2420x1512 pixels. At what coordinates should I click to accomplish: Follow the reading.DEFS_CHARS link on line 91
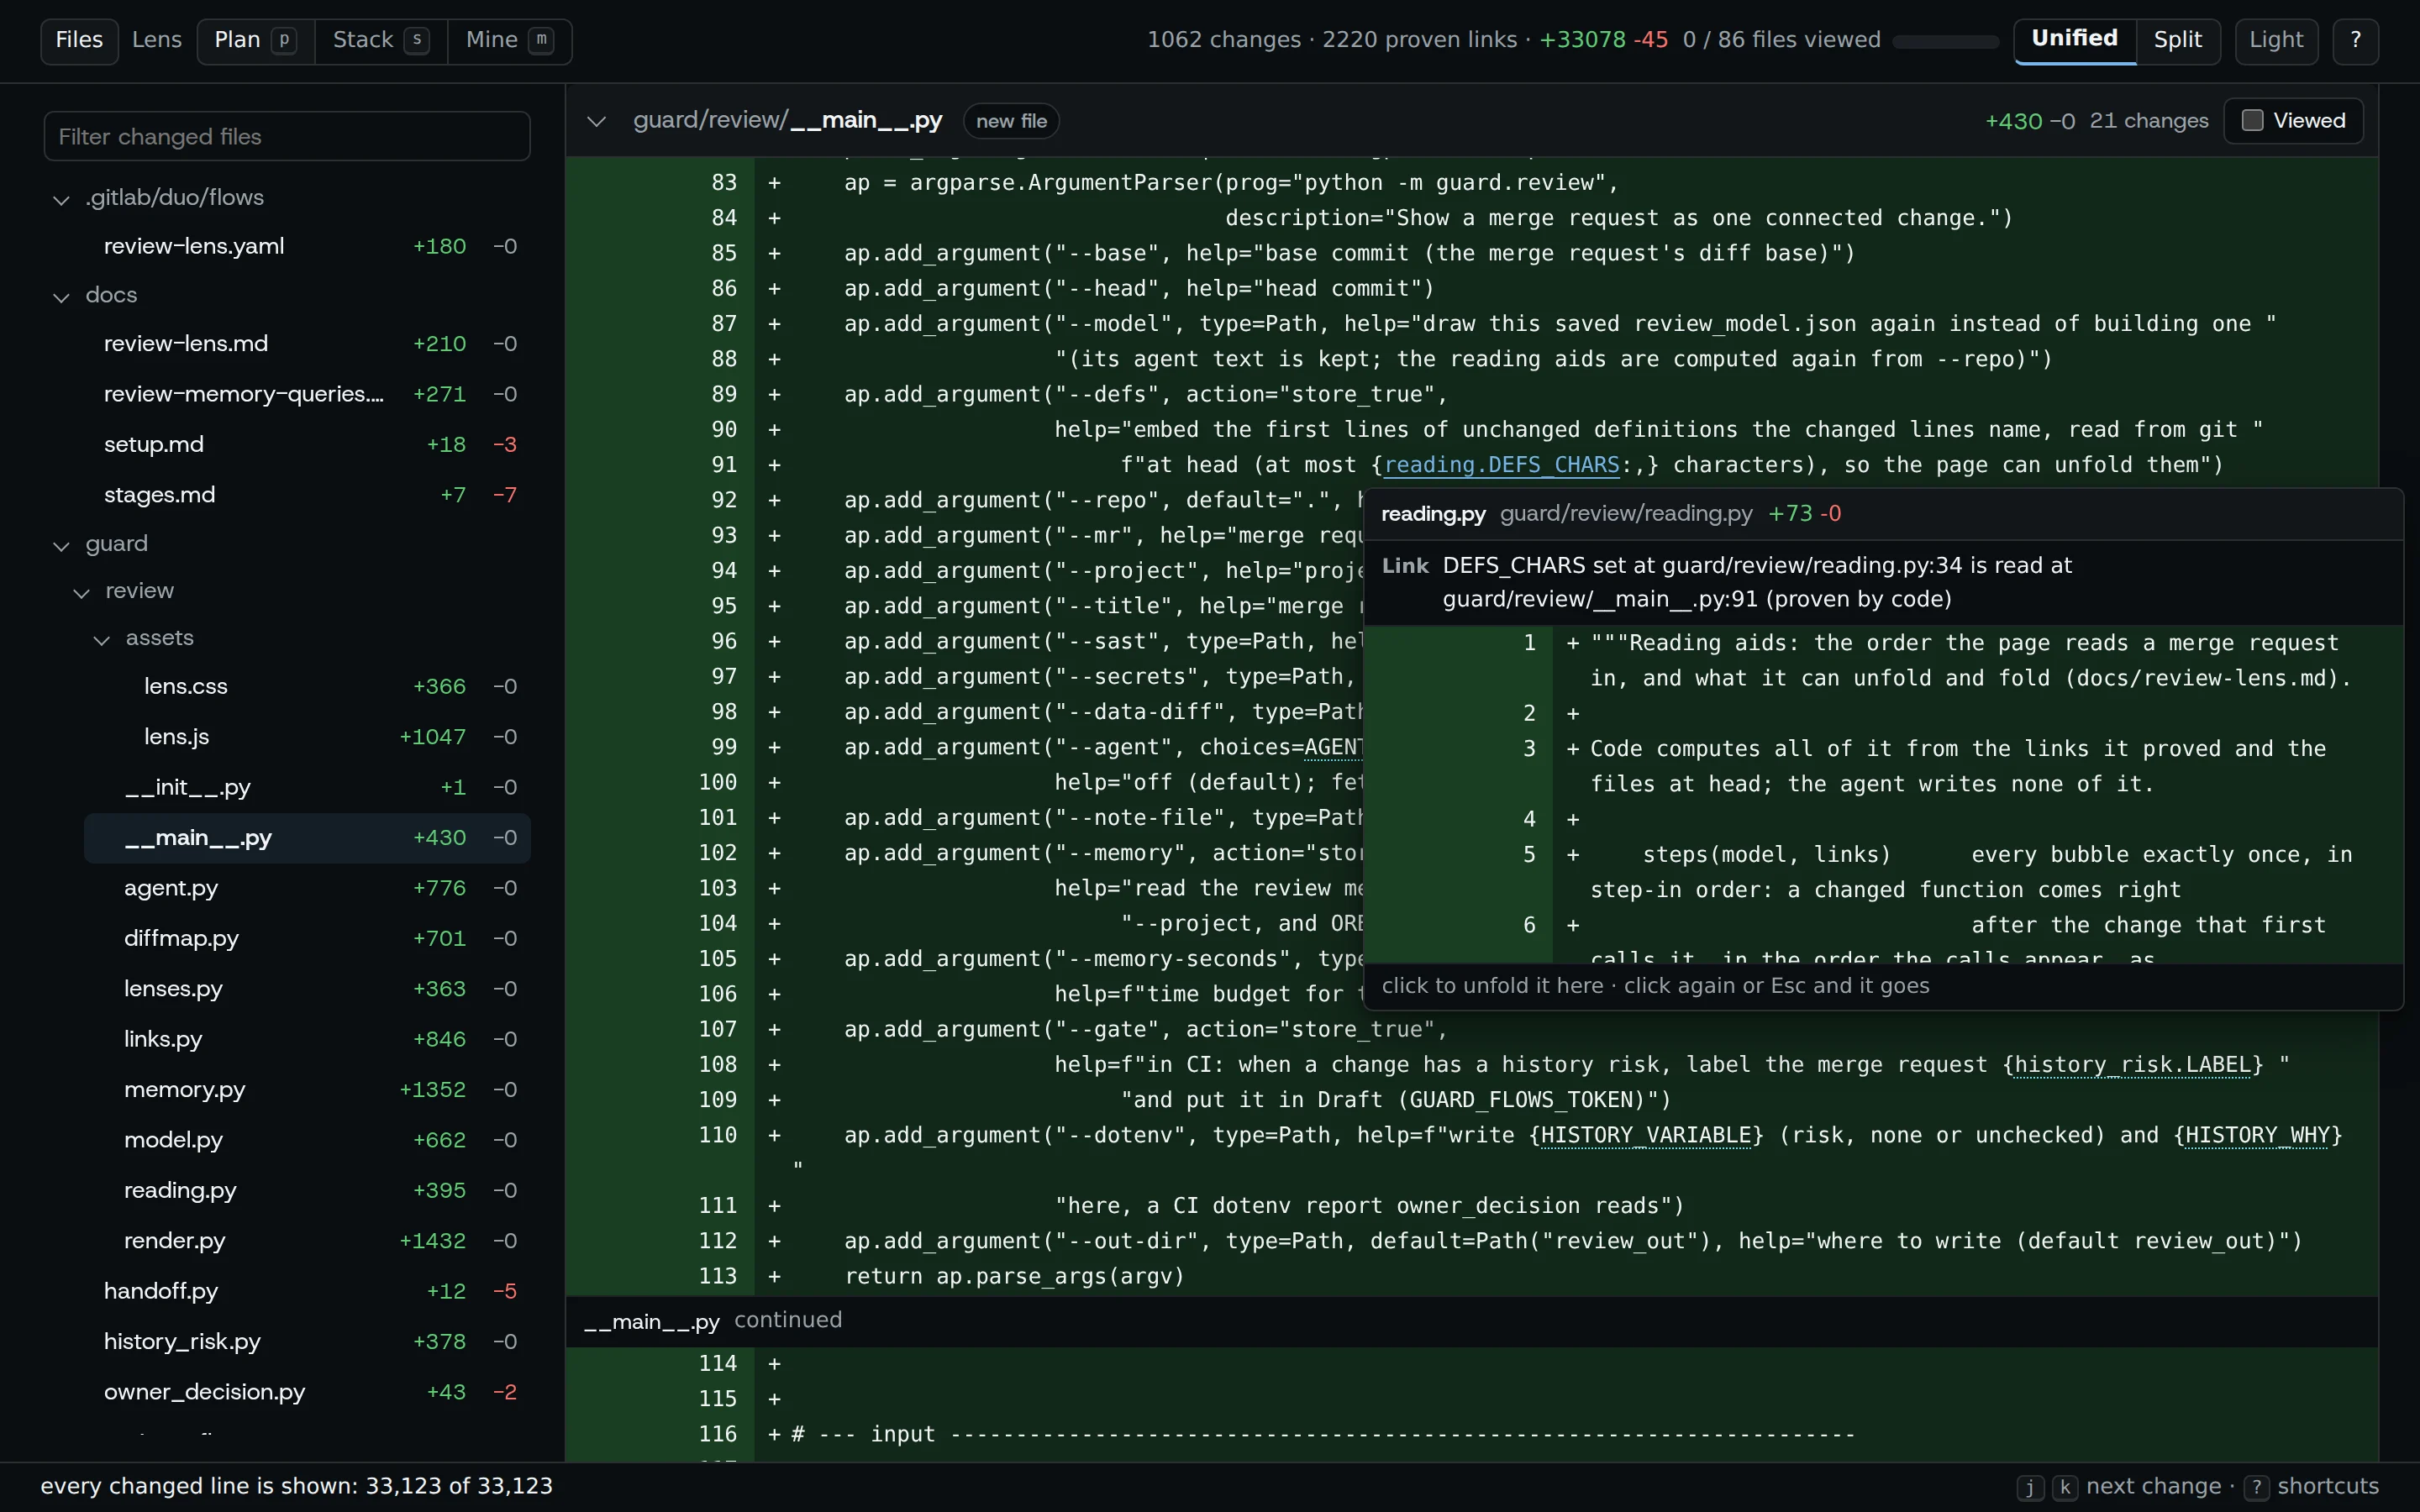1501,465
